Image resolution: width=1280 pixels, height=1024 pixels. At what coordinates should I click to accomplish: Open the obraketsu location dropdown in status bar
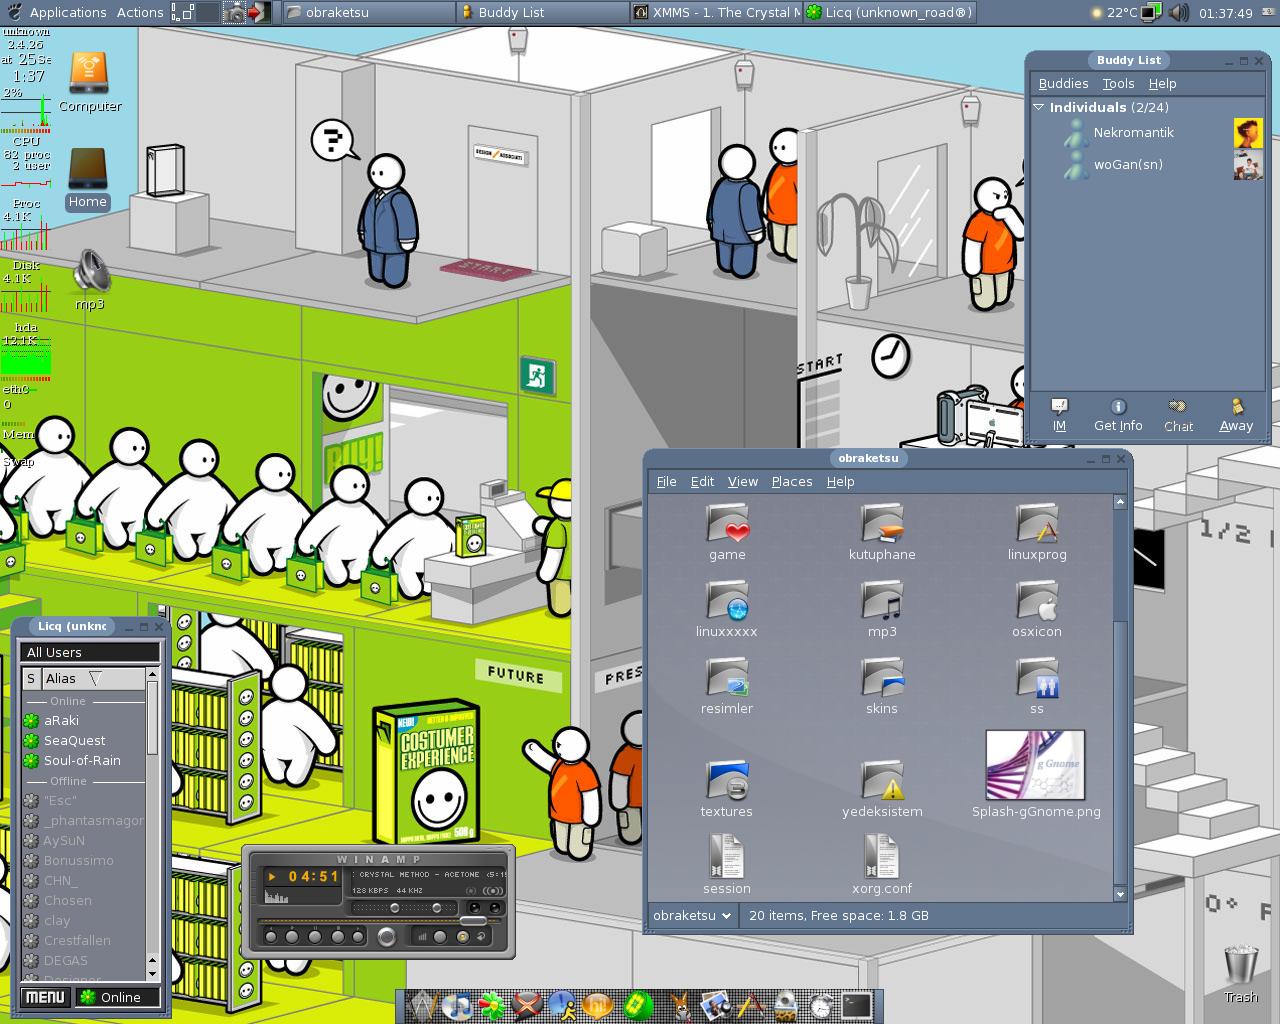[x=692, y=915]
